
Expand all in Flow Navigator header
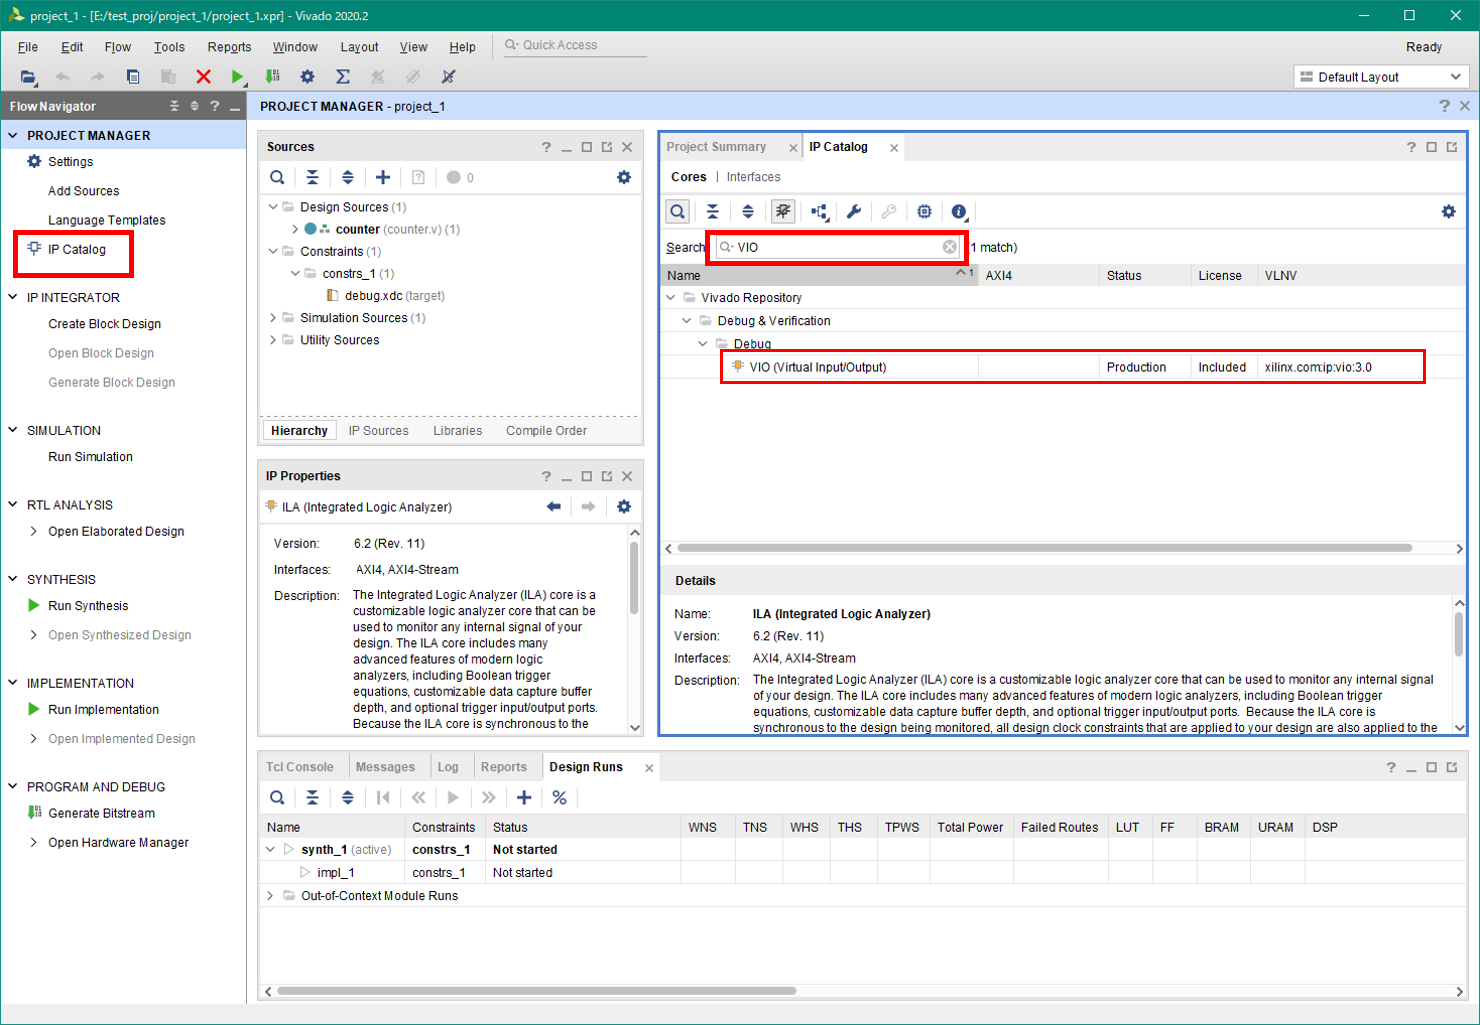194,106
